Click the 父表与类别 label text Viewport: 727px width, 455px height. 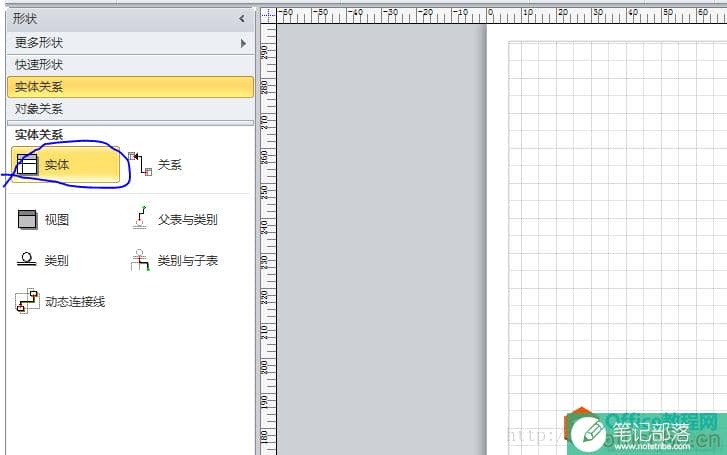coord(188,219)
